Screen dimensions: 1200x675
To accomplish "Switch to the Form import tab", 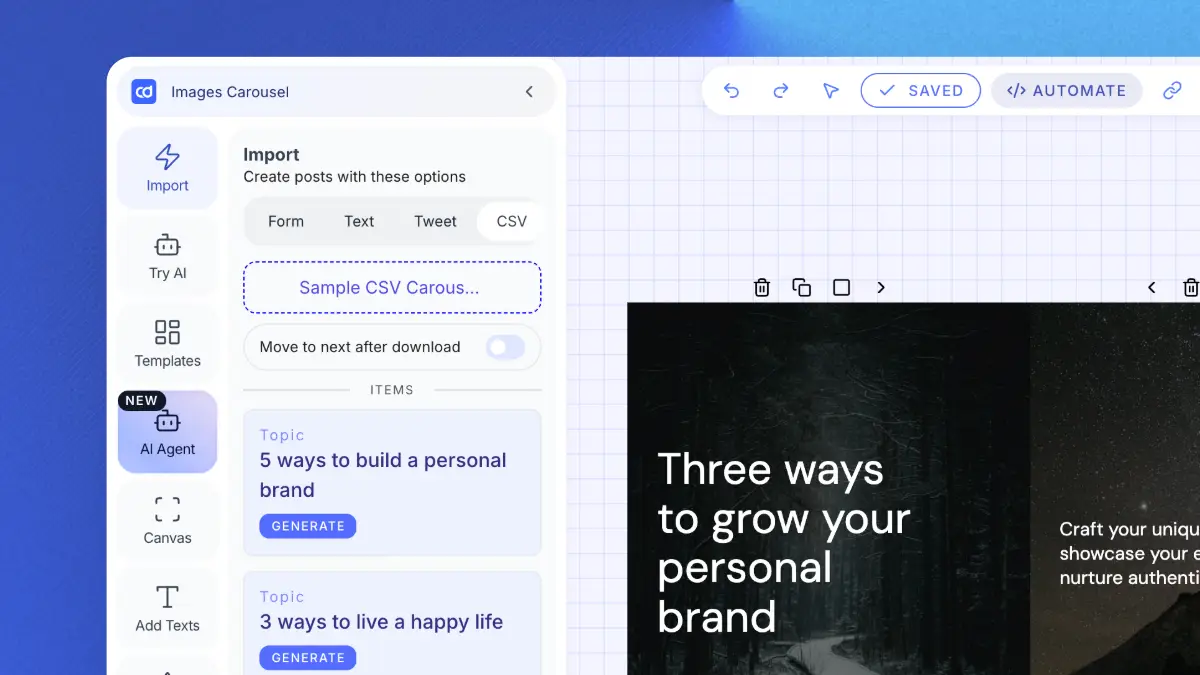I will [286, 222].
